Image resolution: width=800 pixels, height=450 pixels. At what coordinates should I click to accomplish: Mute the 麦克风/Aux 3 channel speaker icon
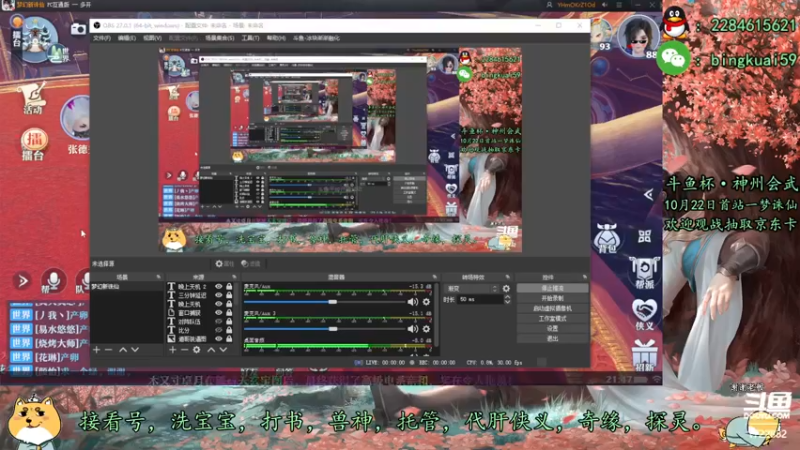pyautogui.click(x=412, y=329)
